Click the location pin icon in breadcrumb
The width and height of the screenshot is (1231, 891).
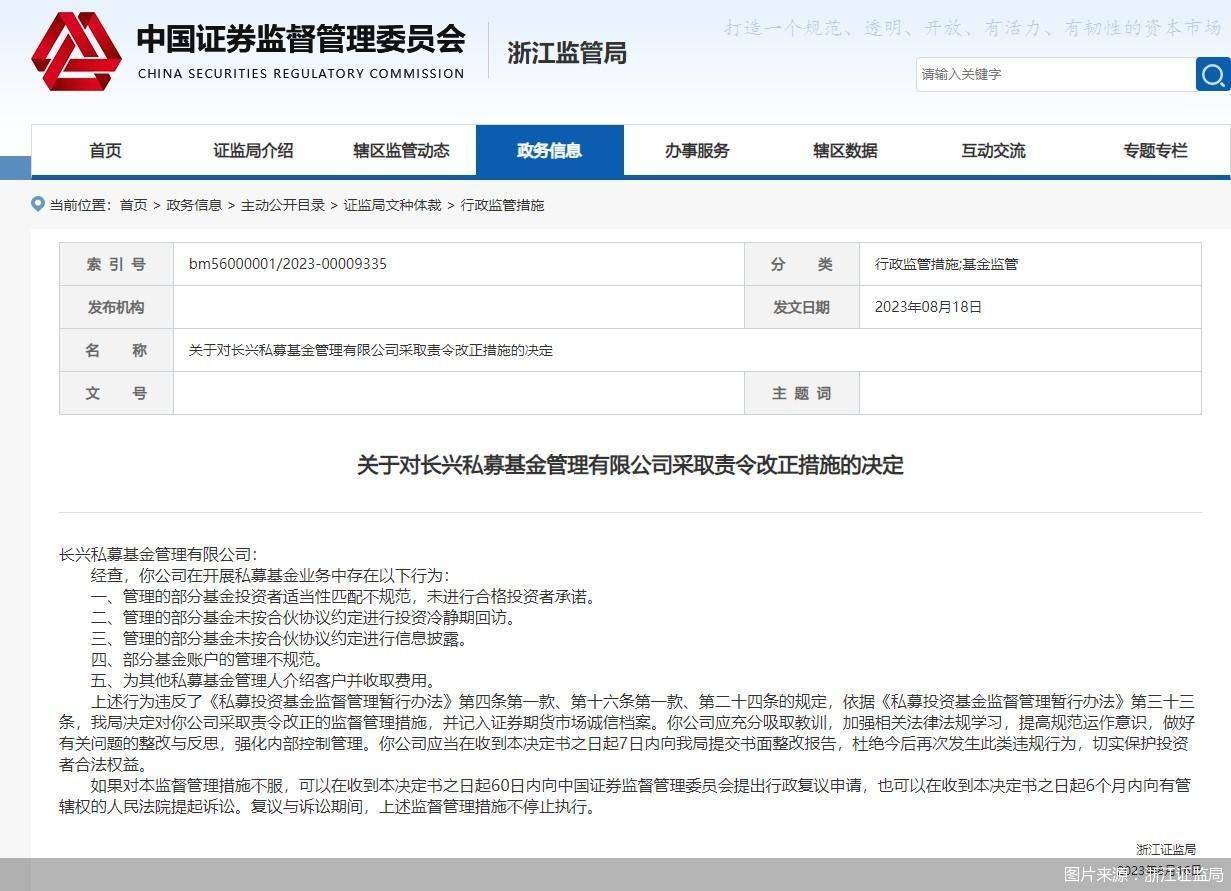38,204
